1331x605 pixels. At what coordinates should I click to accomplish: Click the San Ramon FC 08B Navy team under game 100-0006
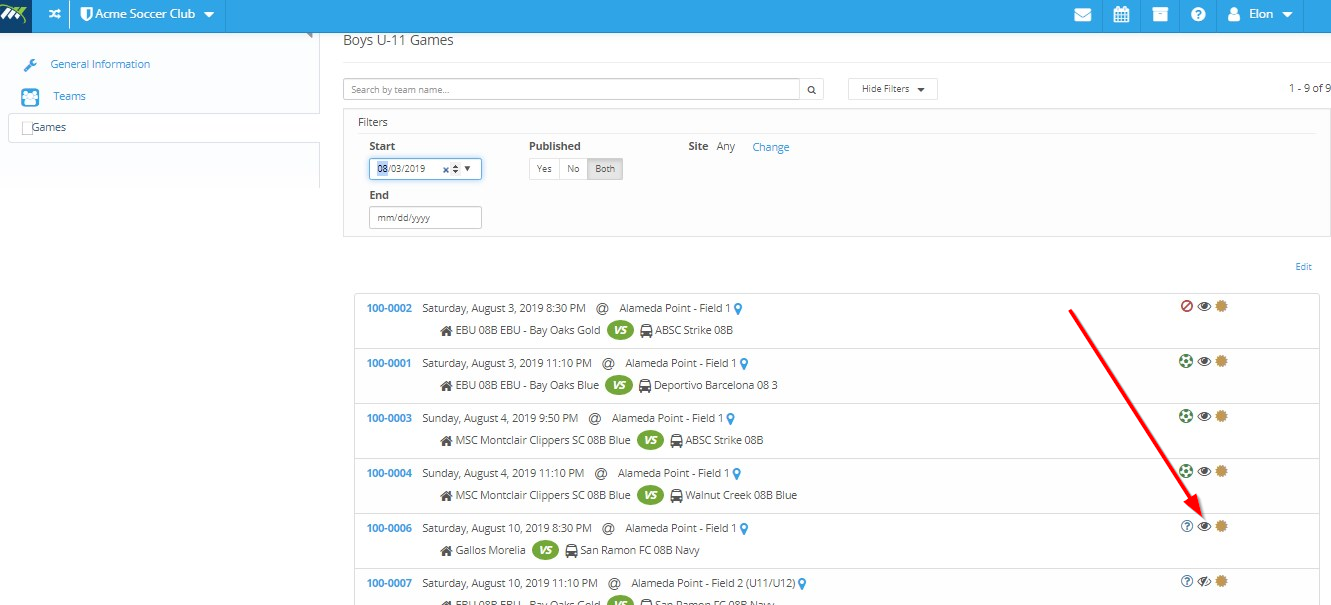click(x=640, y=550)
